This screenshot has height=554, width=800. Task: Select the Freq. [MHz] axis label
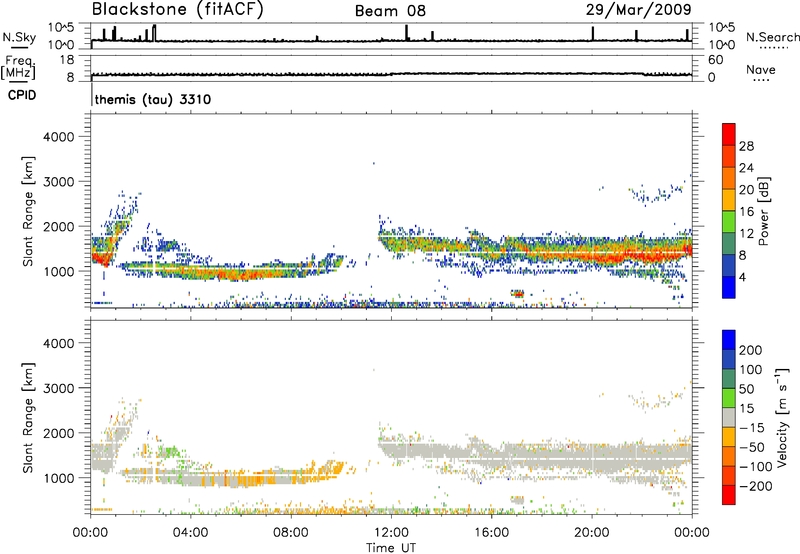[18, 68]
